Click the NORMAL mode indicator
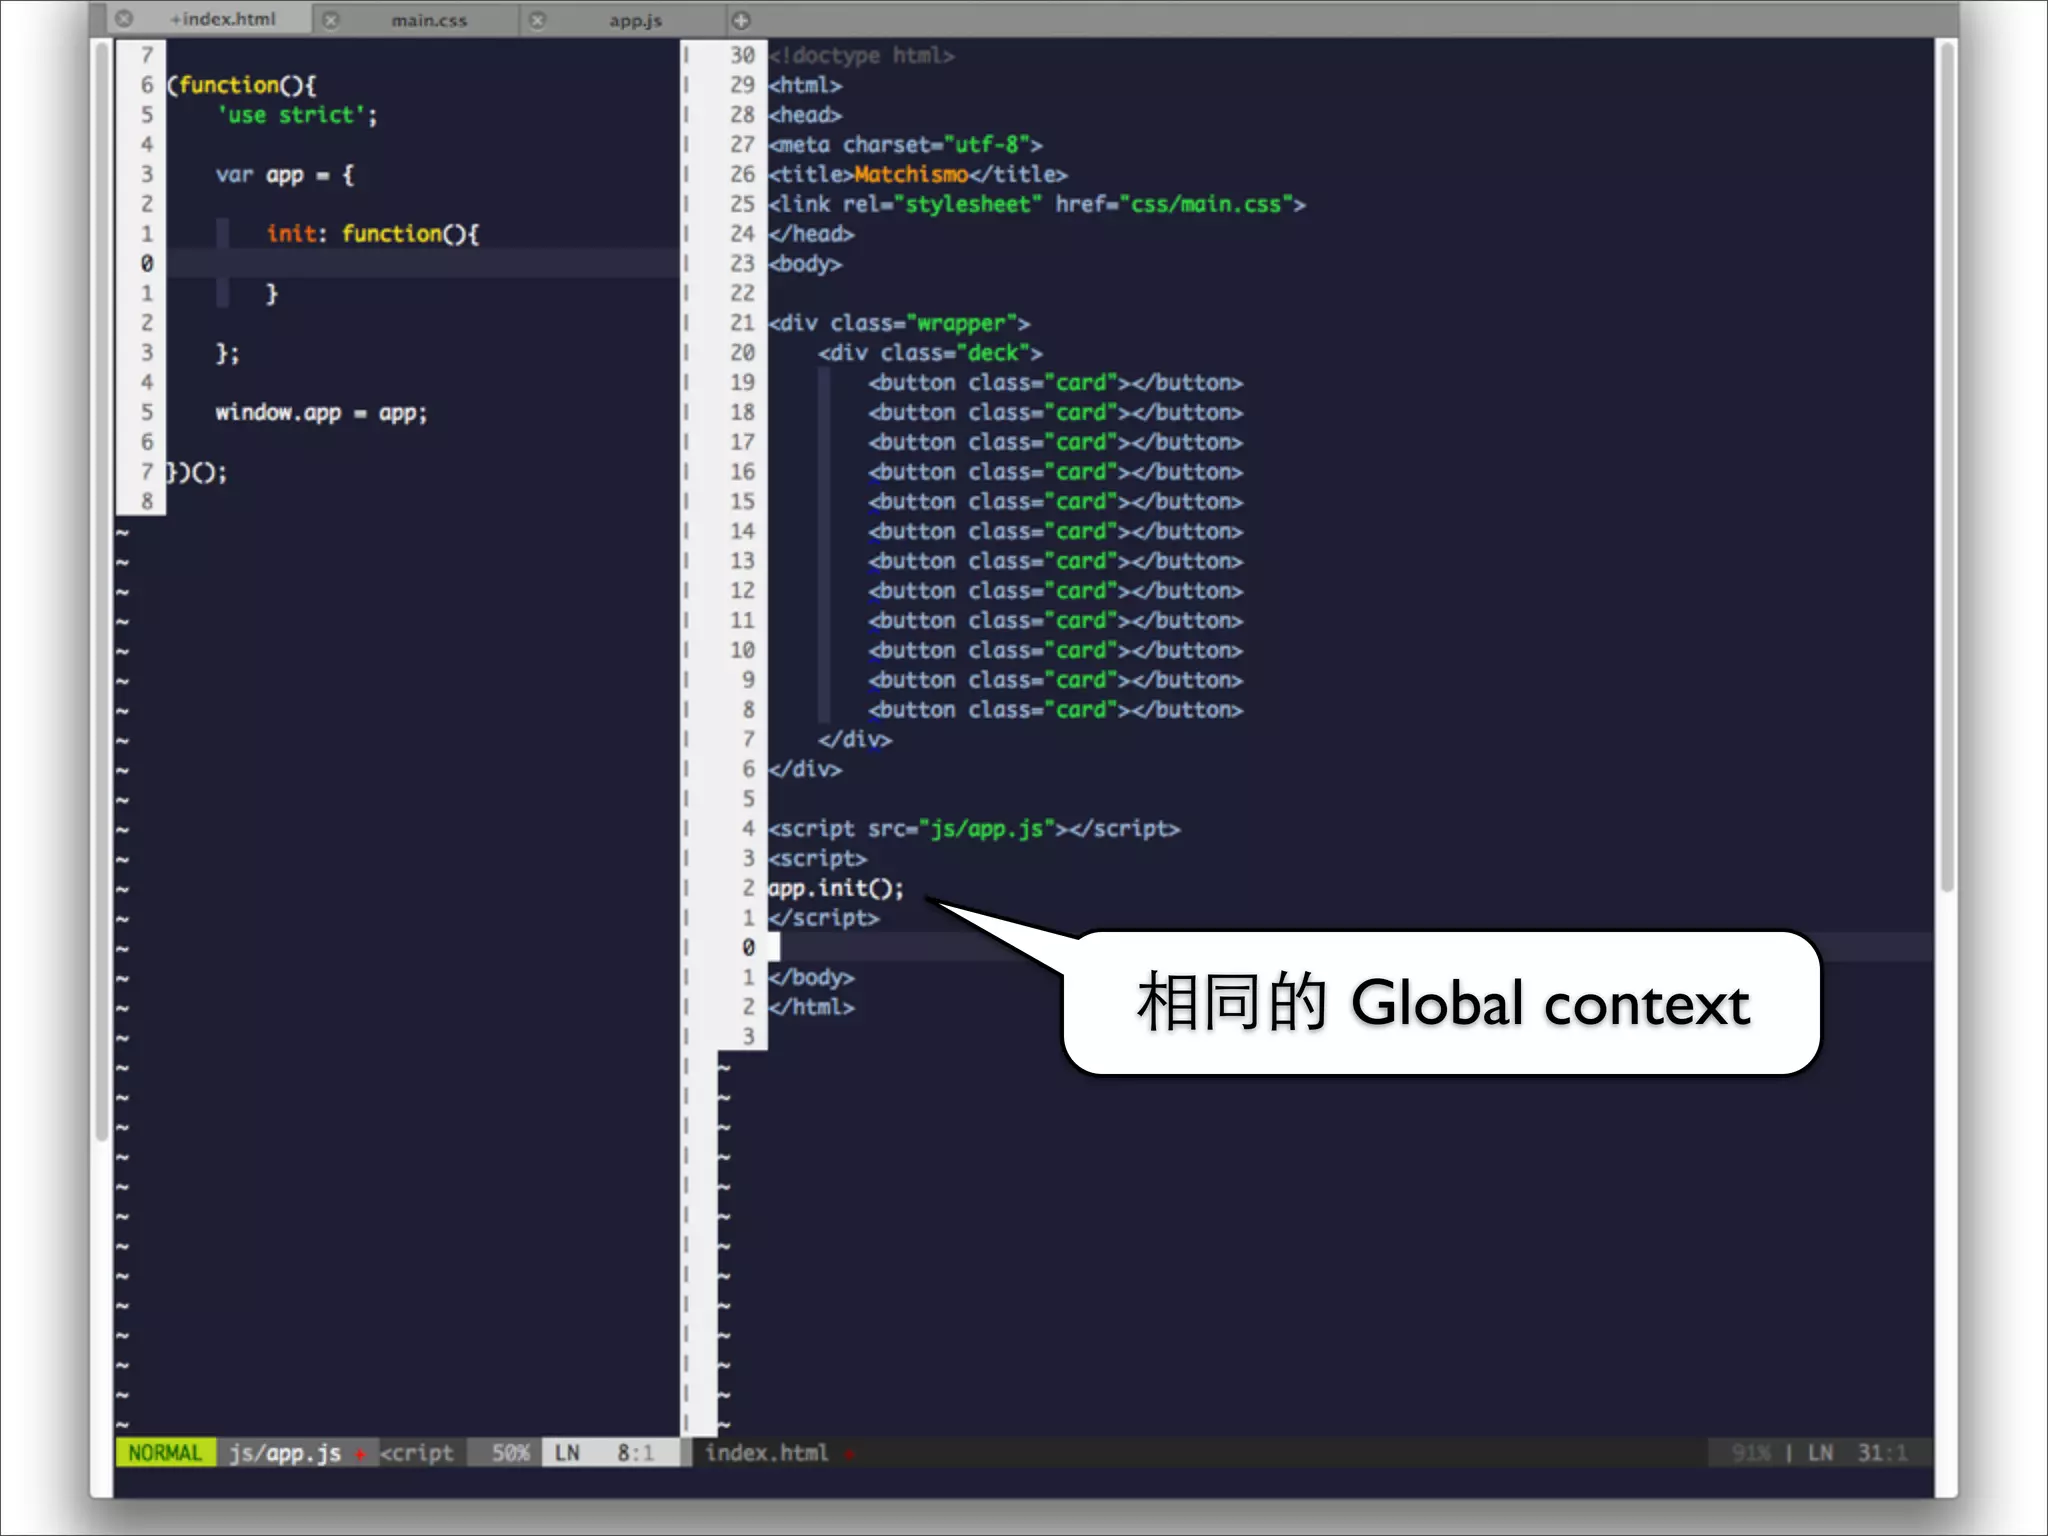The height and width of the screenshot is (1536, 2048). coord(165,1453)
